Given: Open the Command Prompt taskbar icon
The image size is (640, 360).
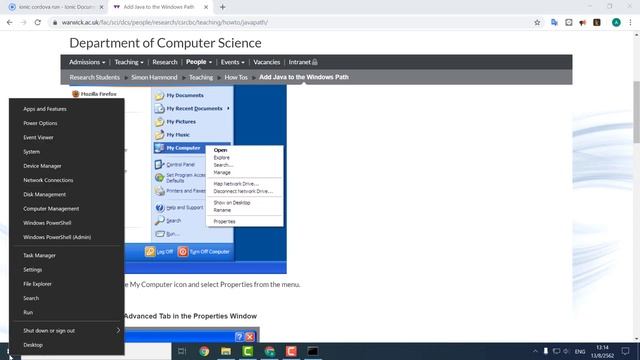Looking at the screenshot, I should 313,351.
